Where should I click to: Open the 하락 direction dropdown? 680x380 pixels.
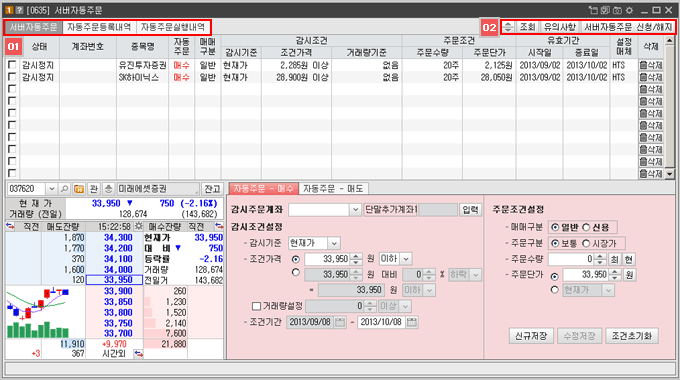pyautogui.click(x=476, y=275)
